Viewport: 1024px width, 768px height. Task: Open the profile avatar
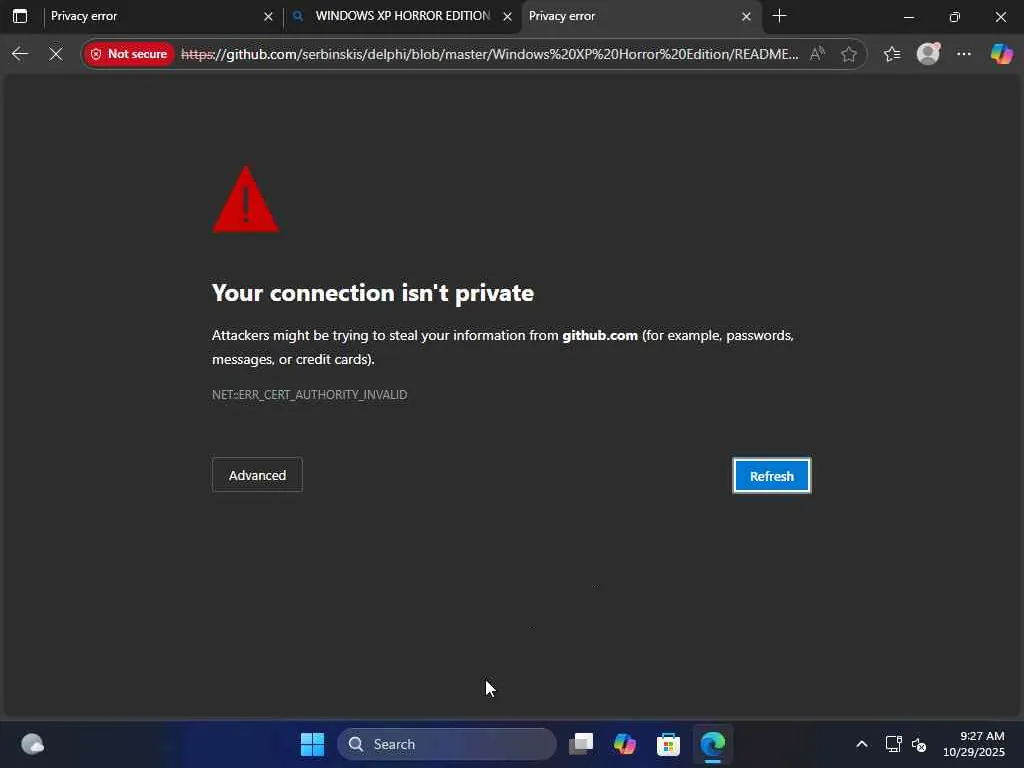click(928, 54)
